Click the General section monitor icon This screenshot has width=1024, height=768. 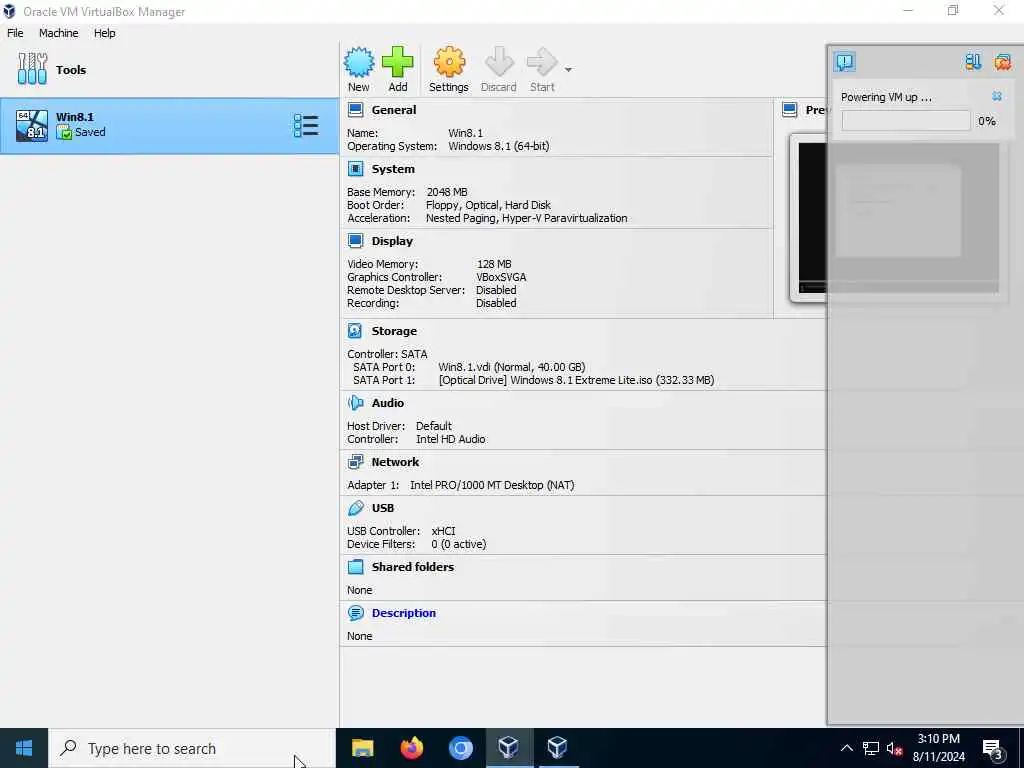[x=355, y=110]
